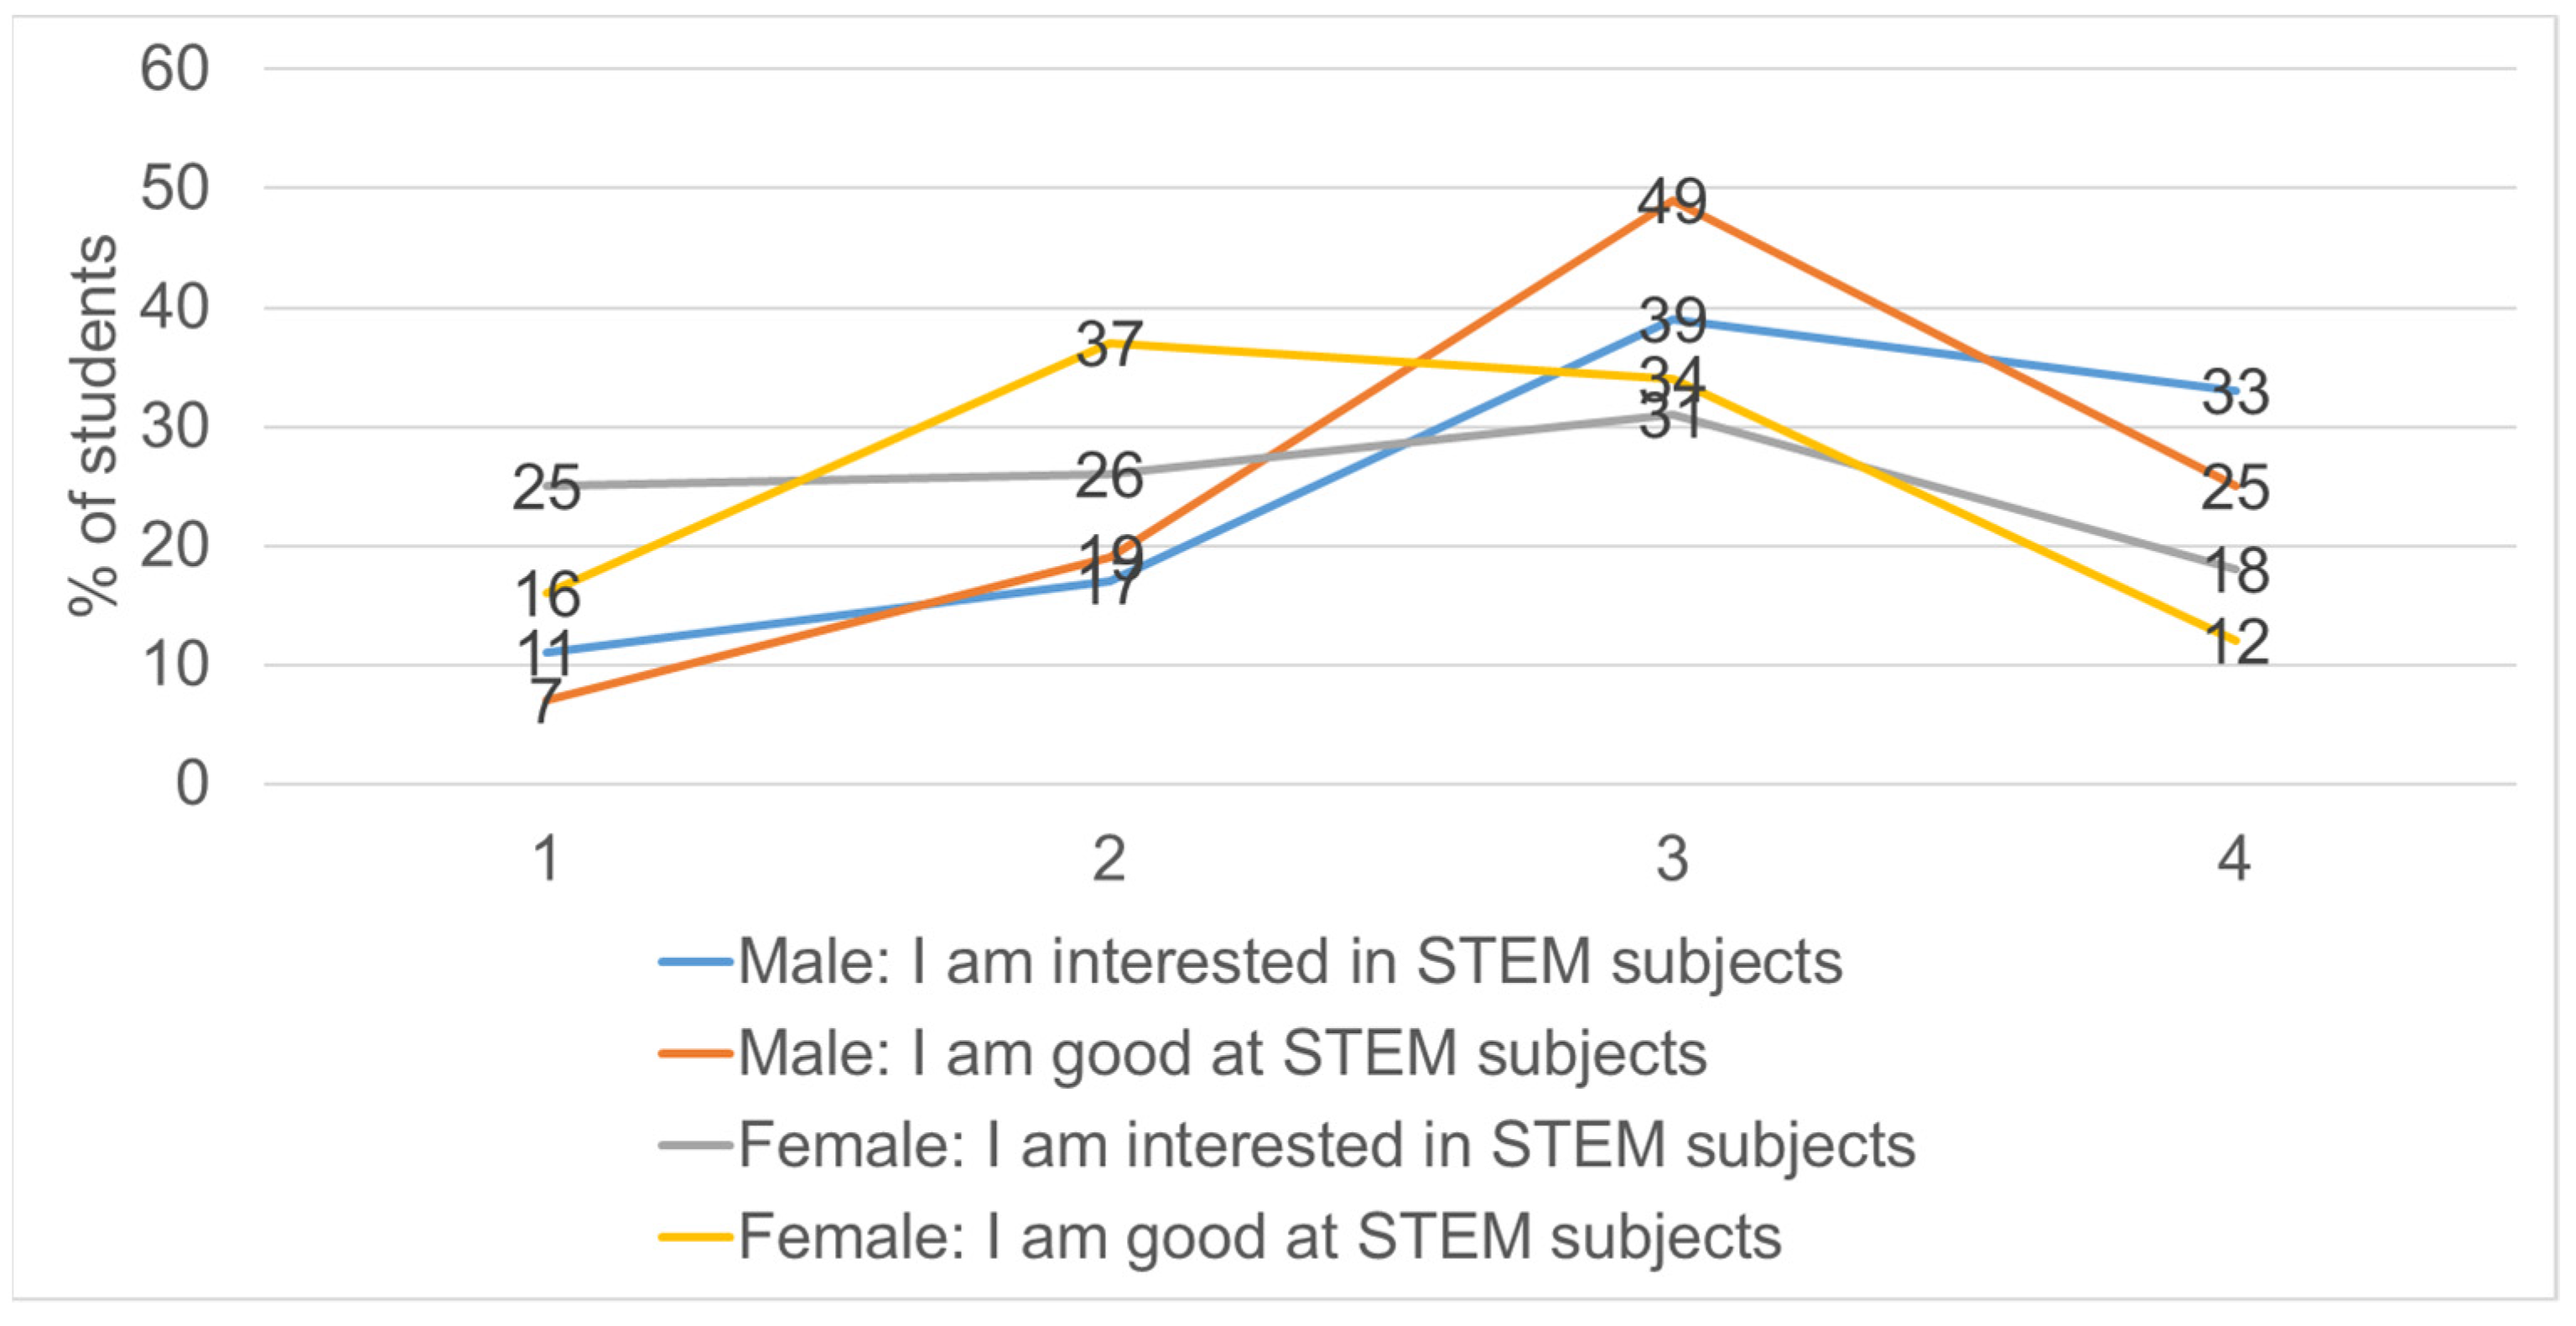Select the data label 18 at the gray line end
2576x1326 pixels.
click(2236, 571)
